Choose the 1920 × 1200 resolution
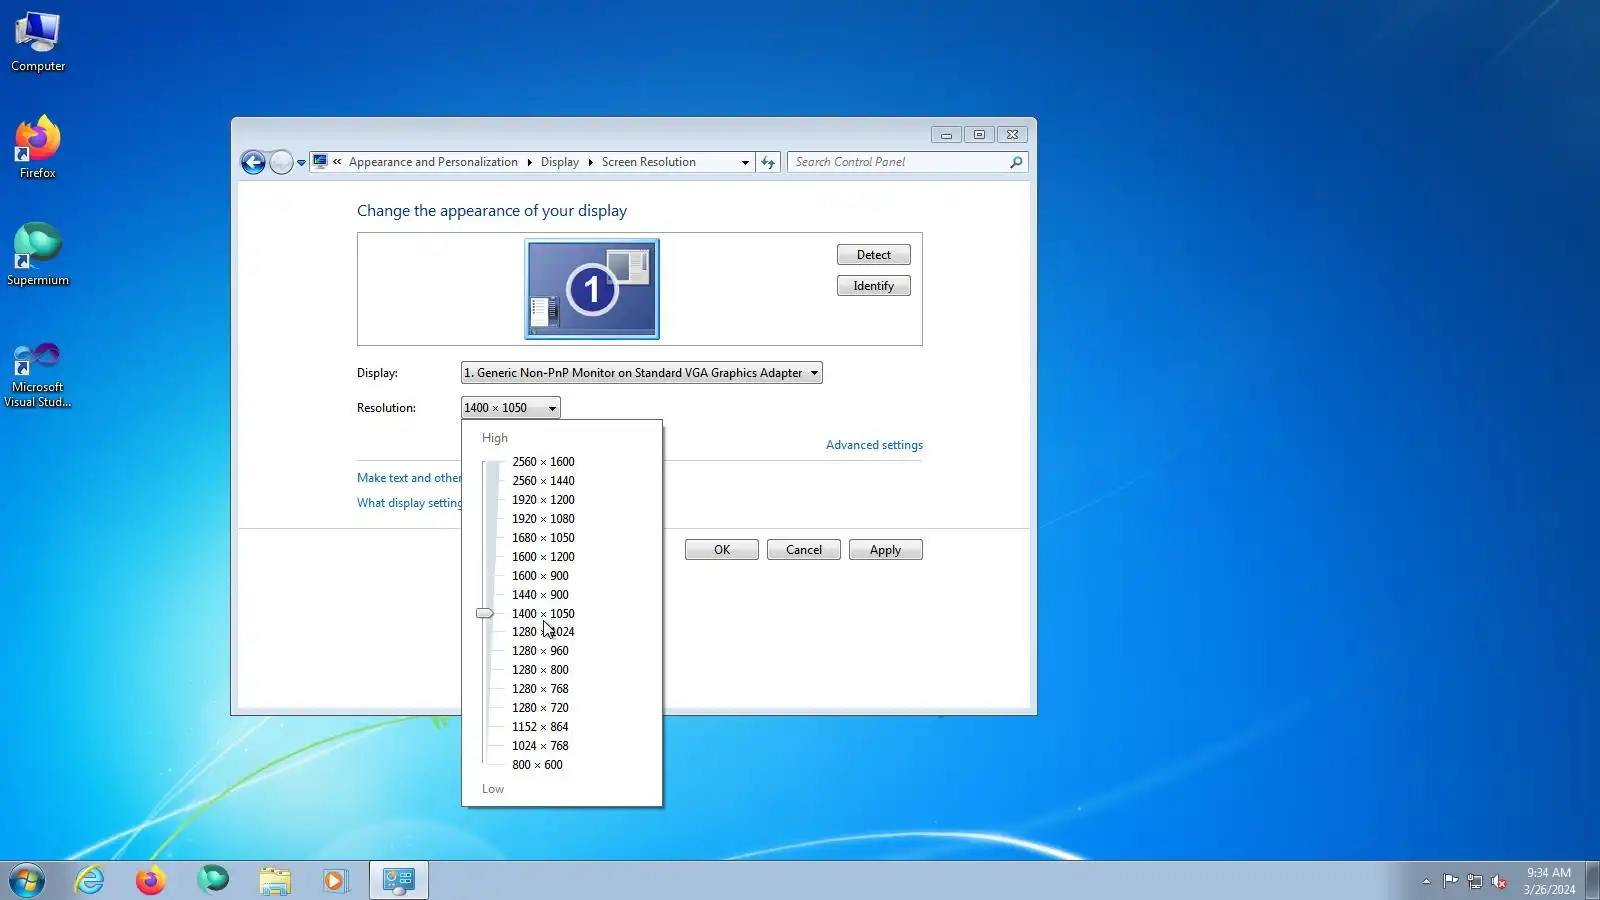 tap(543, 500)
